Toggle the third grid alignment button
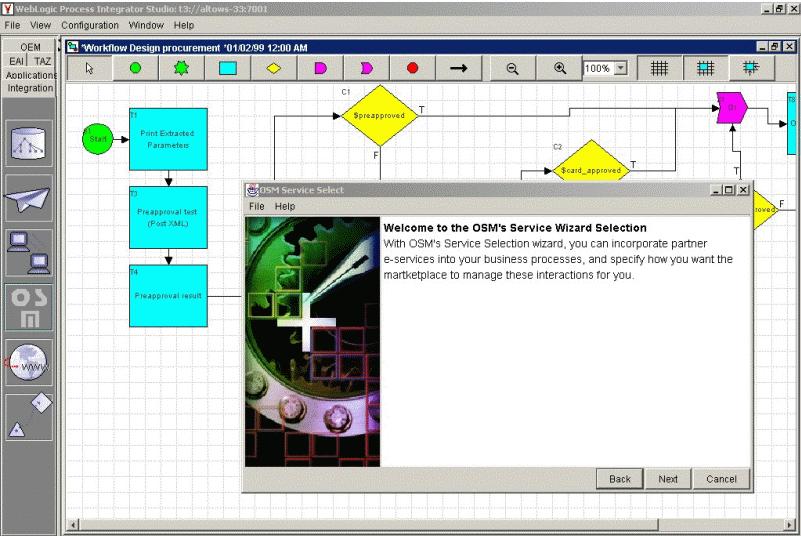This screenshot has width=801, height=536. [x=751, y=68]
